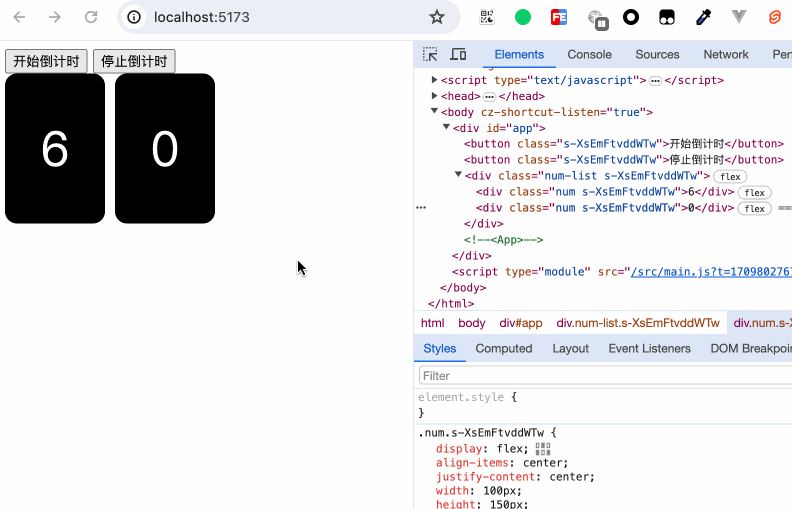The height and width of the screenshot is (509, 792).
Task: Open the green circle extension
Action: click(x=523, y=17)
